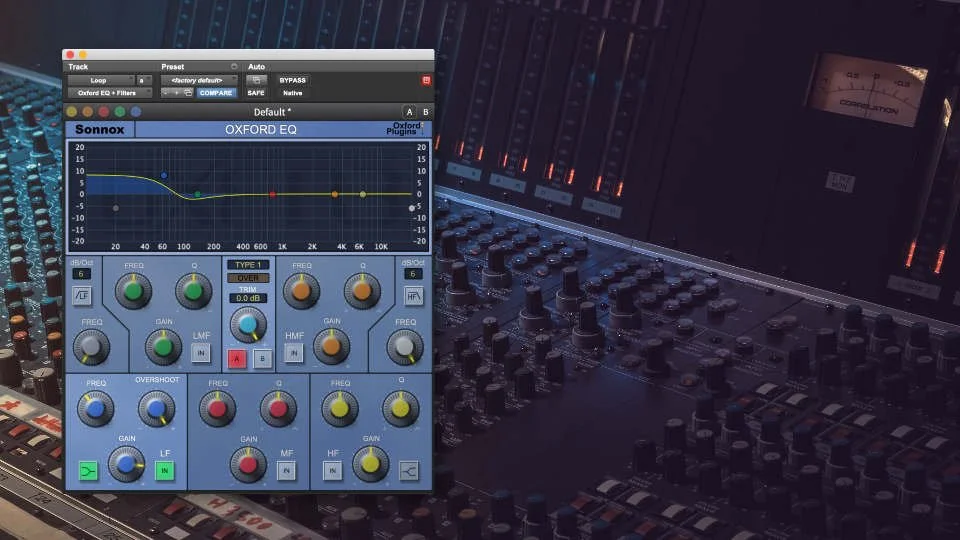
Task: Switch to EQ setting B below TRIM
Action: pyautogui.click(x=263, y=359)
